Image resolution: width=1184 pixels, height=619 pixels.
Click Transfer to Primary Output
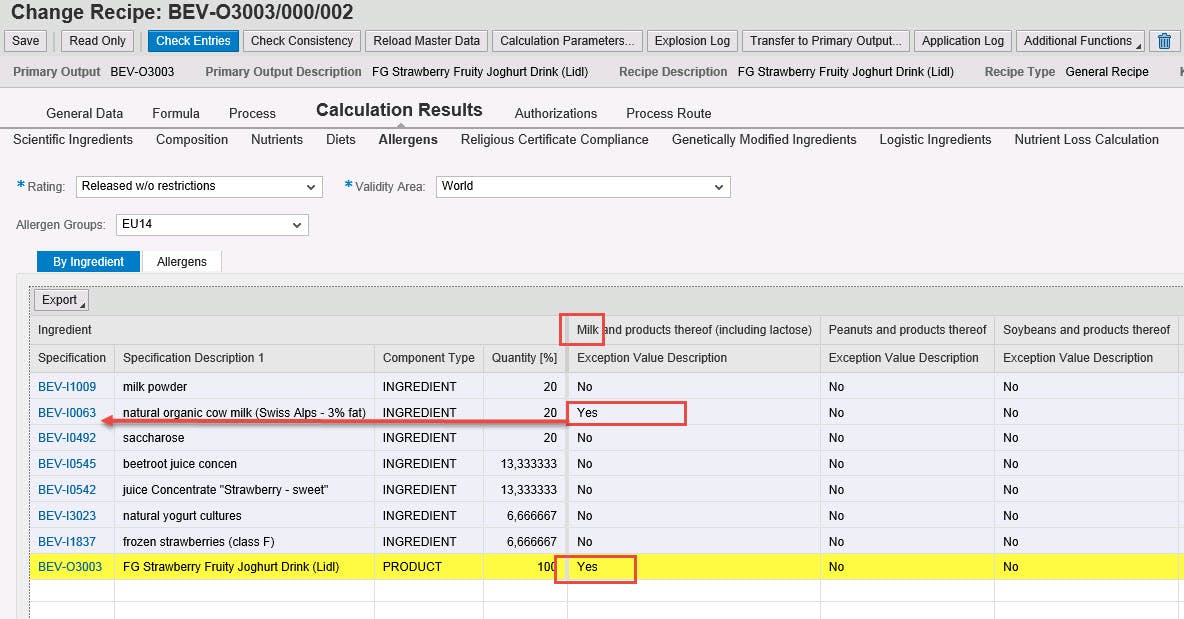tap(826, 41)
